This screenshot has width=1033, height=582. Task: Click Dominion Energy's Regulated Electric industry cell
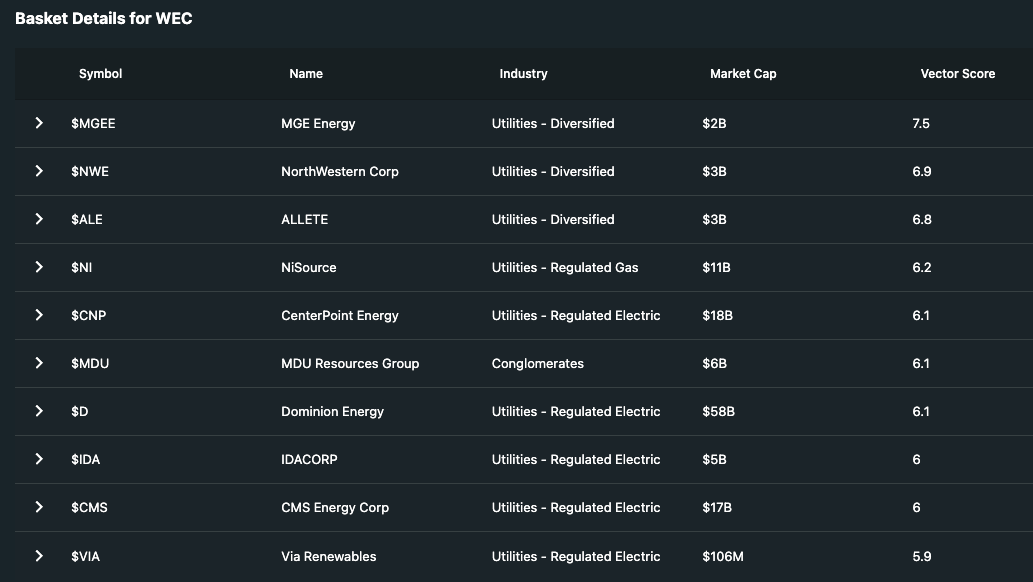click(576, 411)
